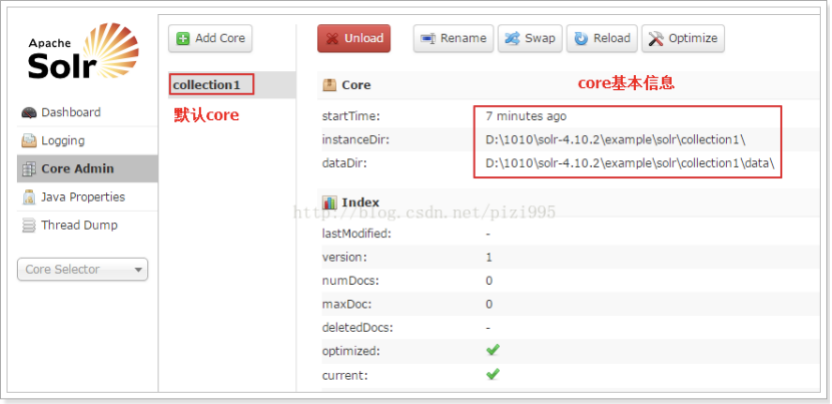Click the green checkmark beside optimized

tap(493, 350)
